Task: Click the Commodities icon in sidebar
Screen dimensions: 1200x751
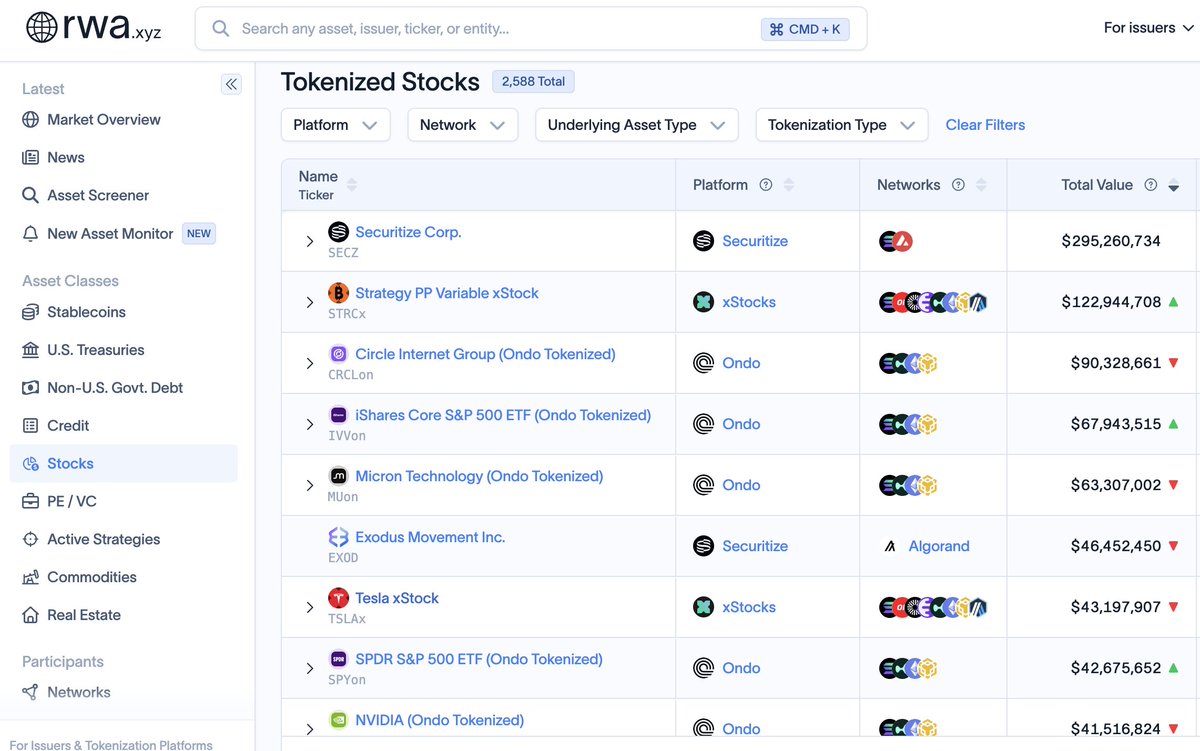Action: click(30, 578)
